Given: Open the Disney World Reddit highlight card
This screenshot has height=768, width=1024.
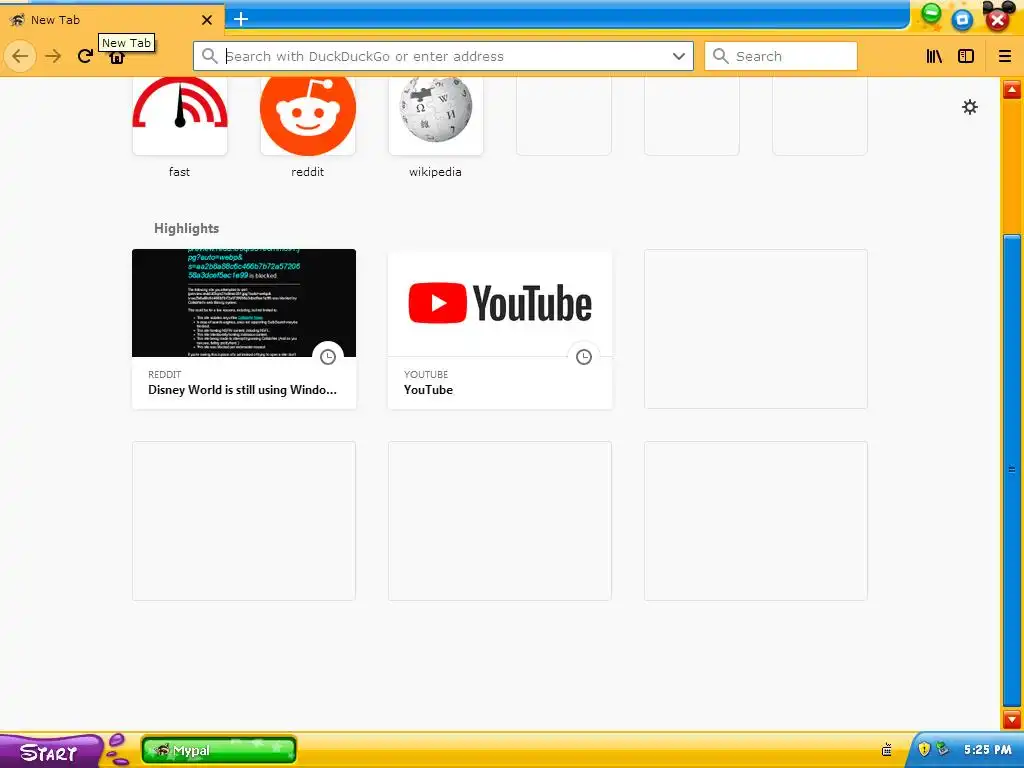Looking at the screenshot, I should pyautogui.click(x=244, y=329).
